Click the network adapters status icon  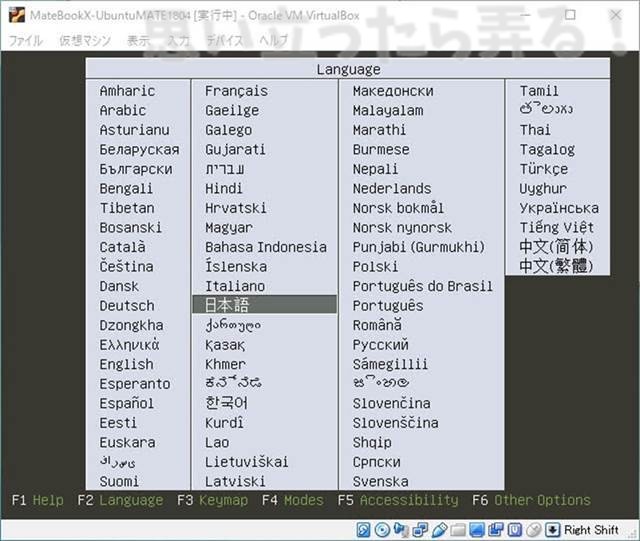(420, 530)
